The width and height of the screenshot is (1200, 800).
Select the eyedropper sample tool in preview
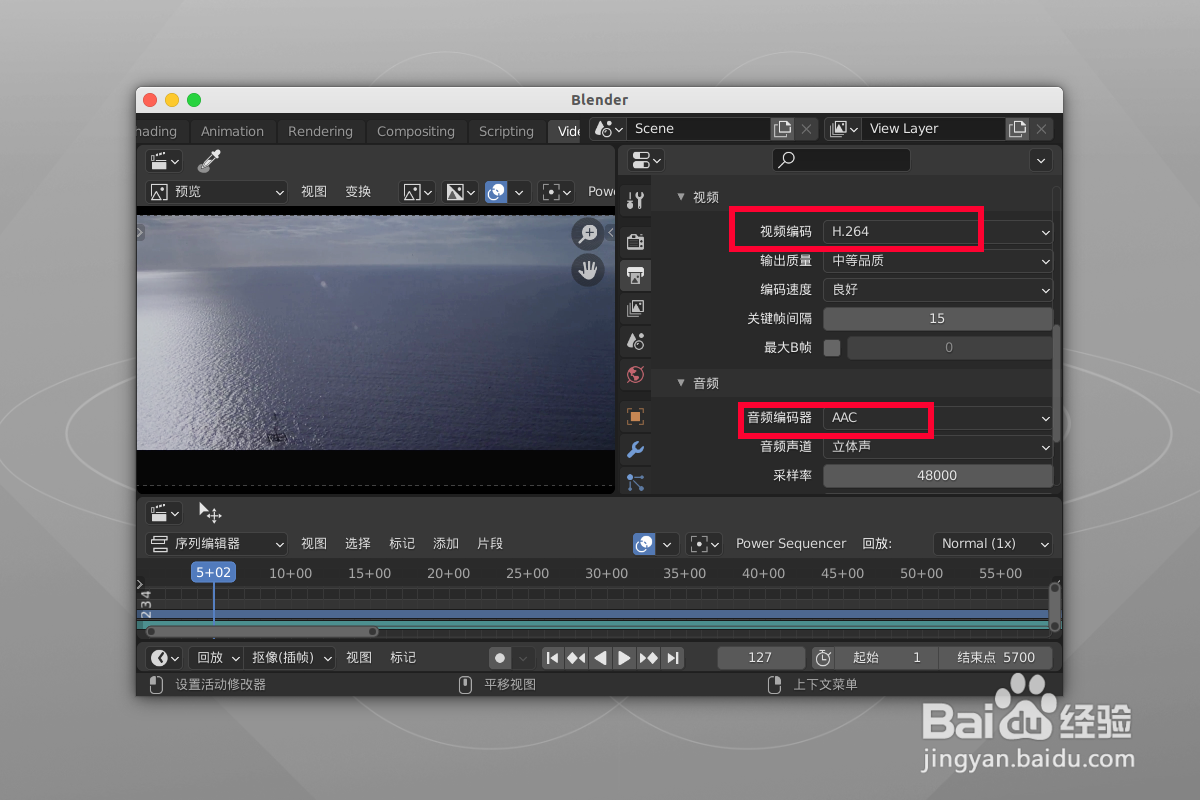pyautogui.click(x=209, y=160)
